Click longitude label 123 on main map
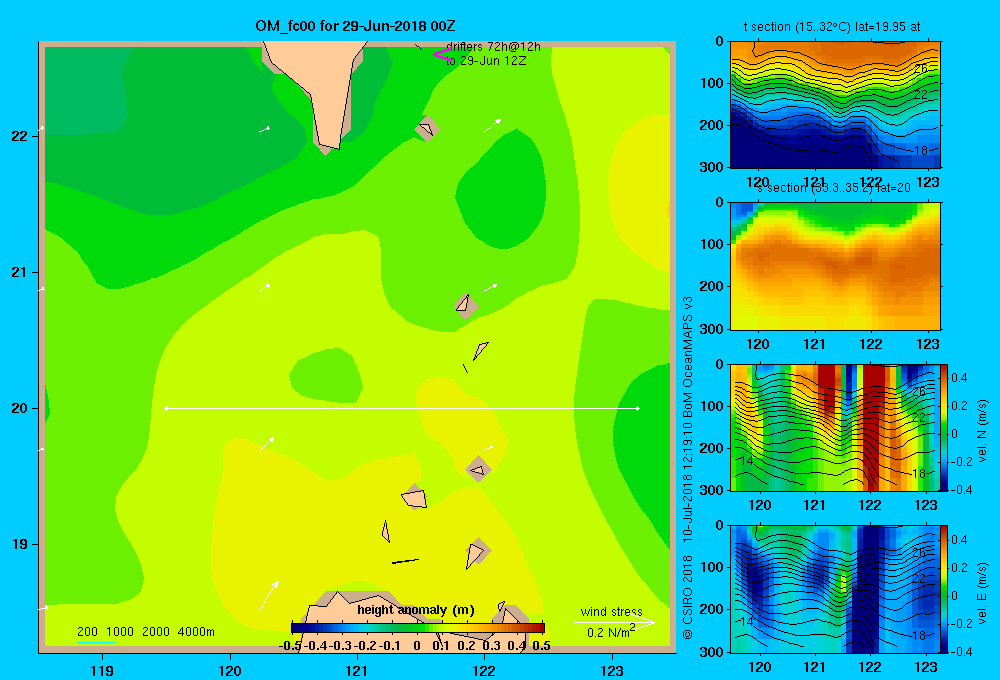This screenshot has width=1000, height=680. [612, 670]
